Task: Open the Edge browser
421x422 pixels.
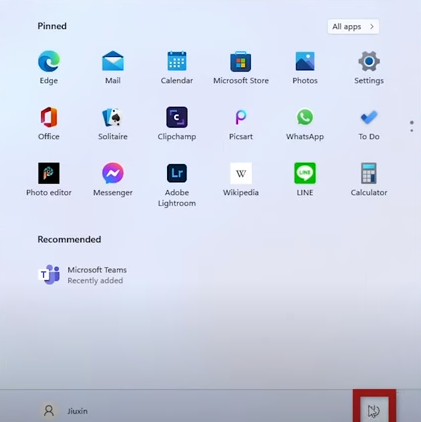Action: coord(49,68)
